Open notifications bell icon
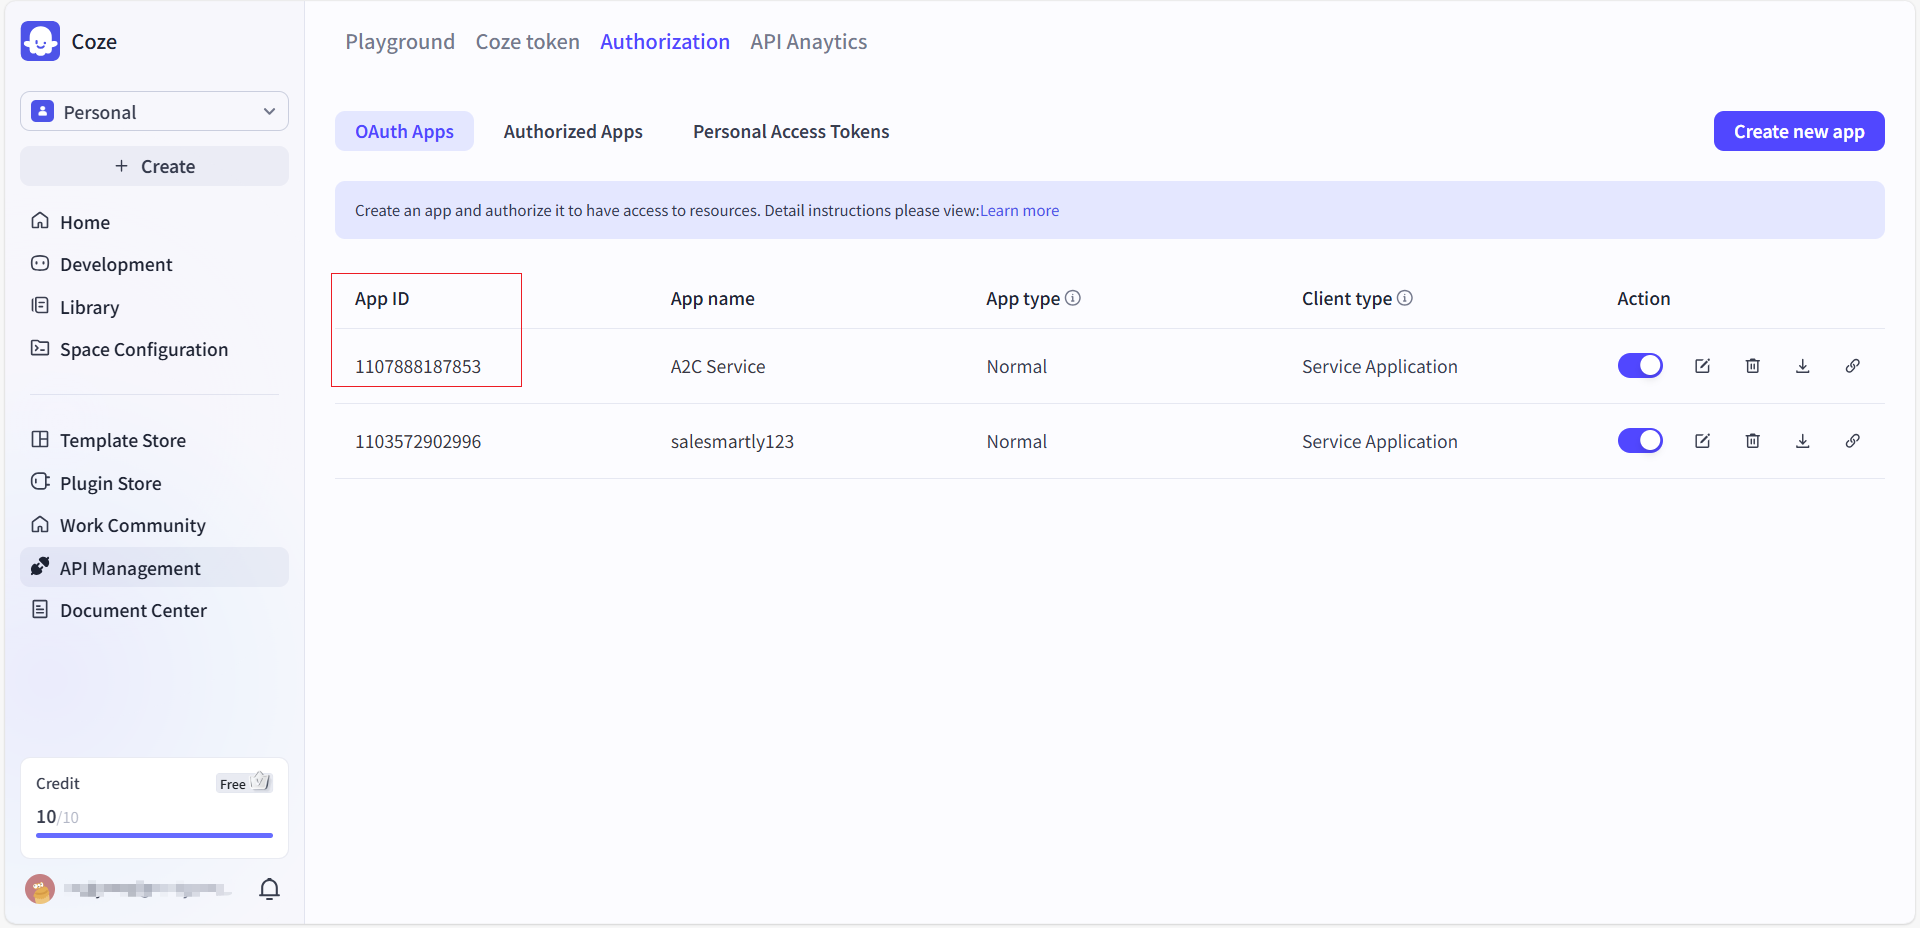The width and height of the screenshot is (1920, 928). [269, 889]
